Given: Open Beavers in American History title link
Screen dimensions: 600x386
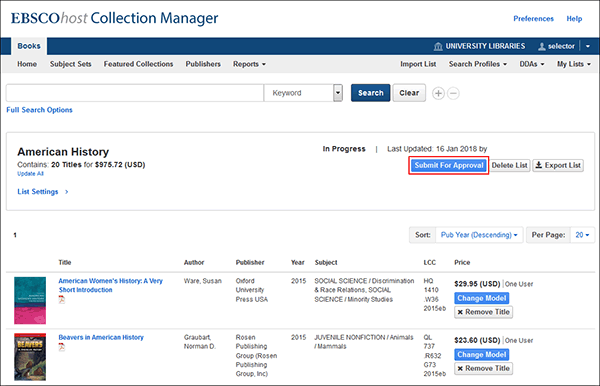Looking at the screenshot, I should (x=101, y=337).
